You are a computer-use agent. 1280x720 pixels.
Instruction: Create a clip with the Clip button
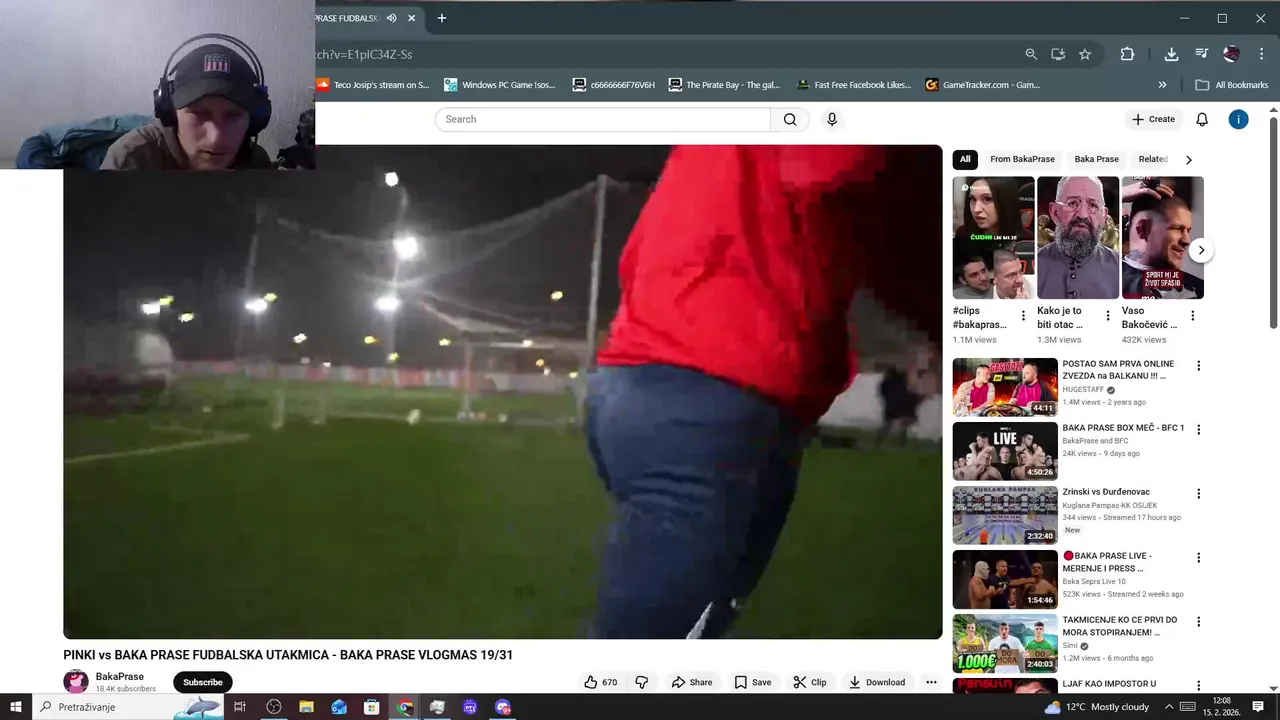(x=810, y=682)
